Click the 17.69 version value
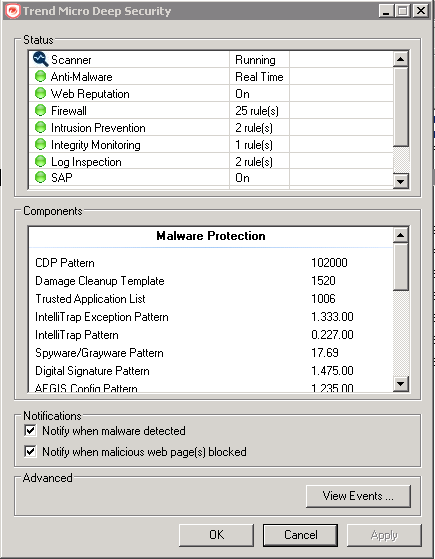The image size is (435, 559). (325, 353)
